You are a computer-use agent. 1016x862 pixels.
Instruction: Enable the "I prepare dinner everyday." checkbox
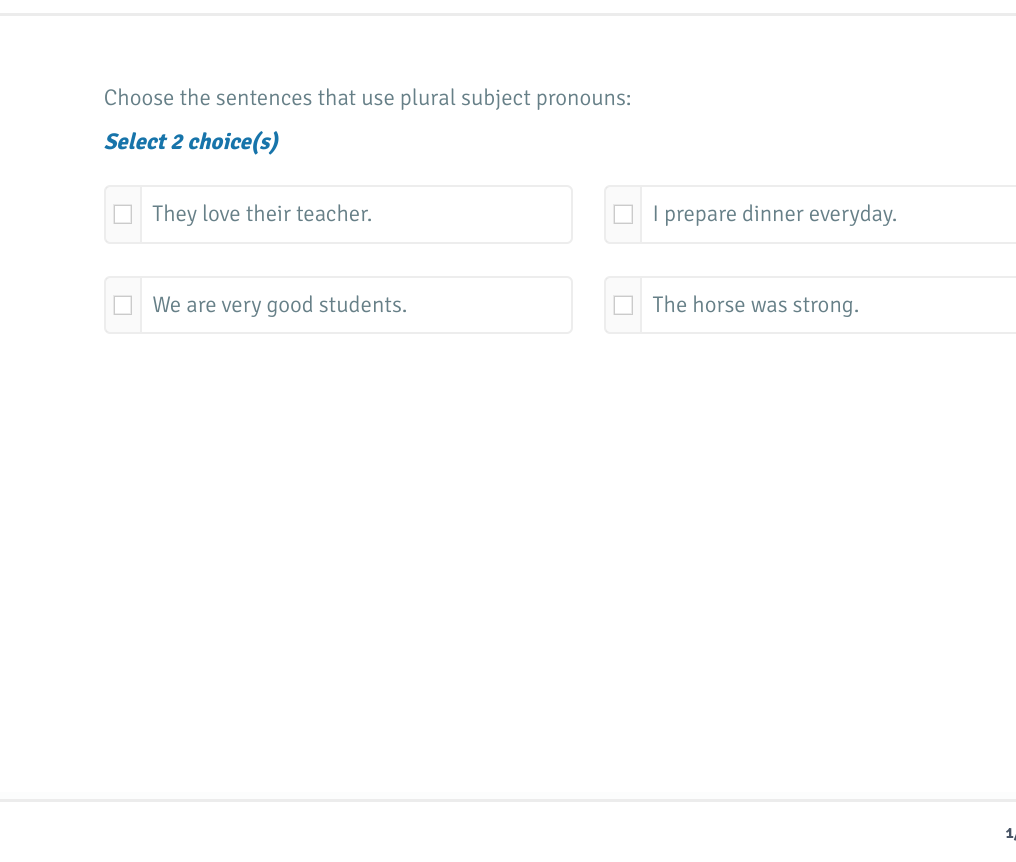tap(623, 214)
